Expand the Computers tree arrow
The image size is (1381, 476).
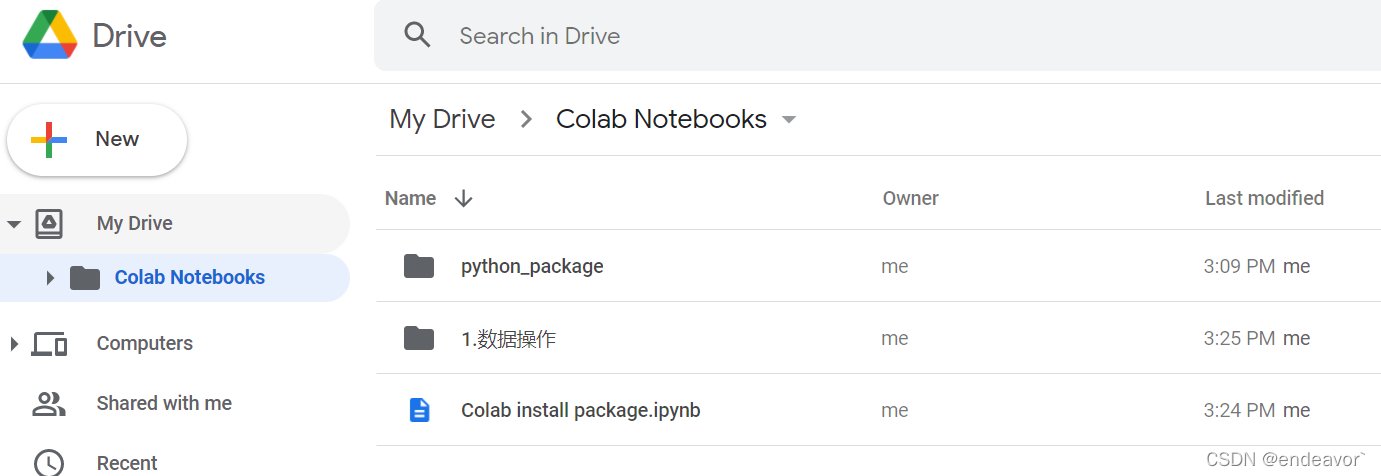pyautogui.click(x=14, y=344)
